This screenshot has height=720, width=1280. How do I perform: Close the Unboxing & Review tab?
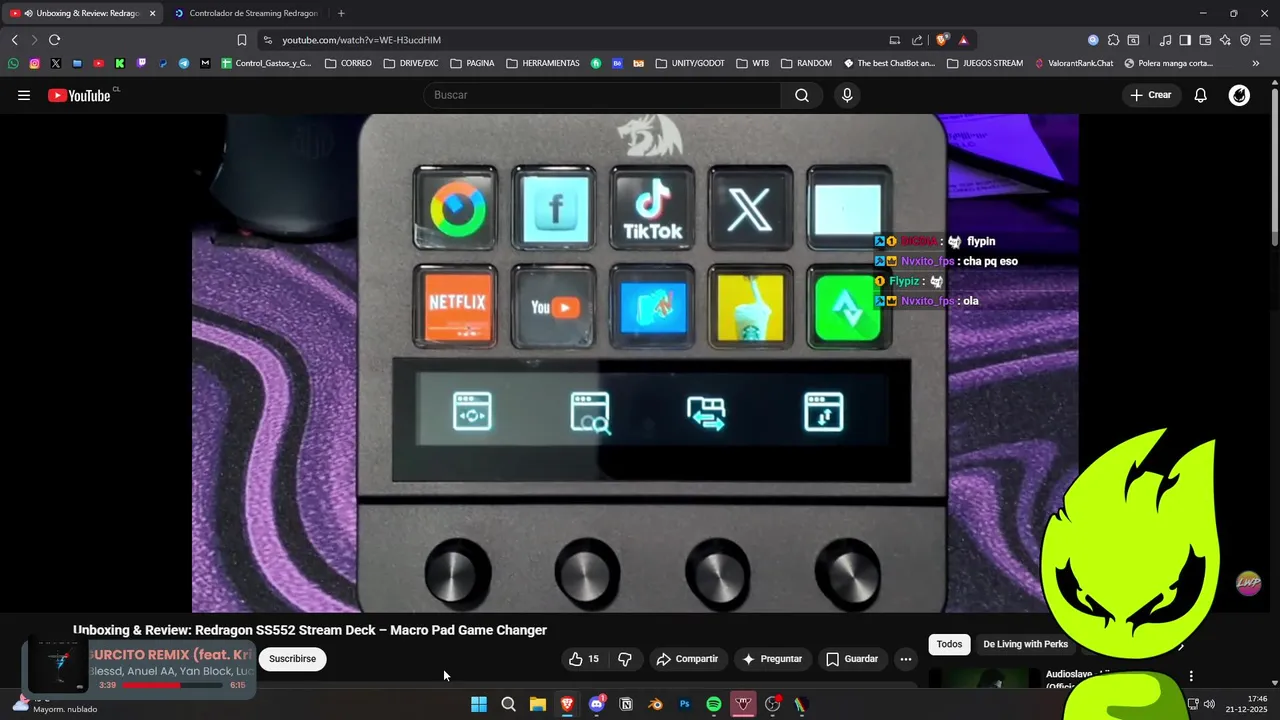point(152,13)
